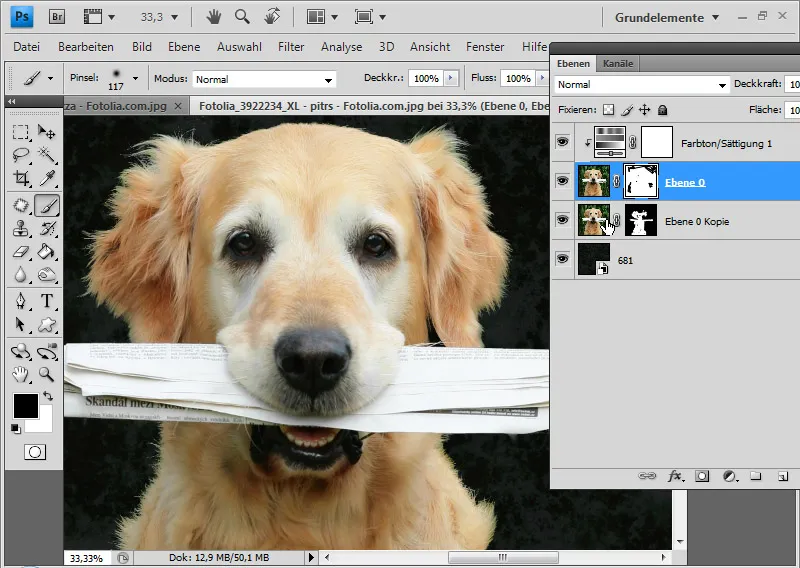Open the Grundelemente workspace switcher
This screenshot has height=568, width=800.
(666, 18)
